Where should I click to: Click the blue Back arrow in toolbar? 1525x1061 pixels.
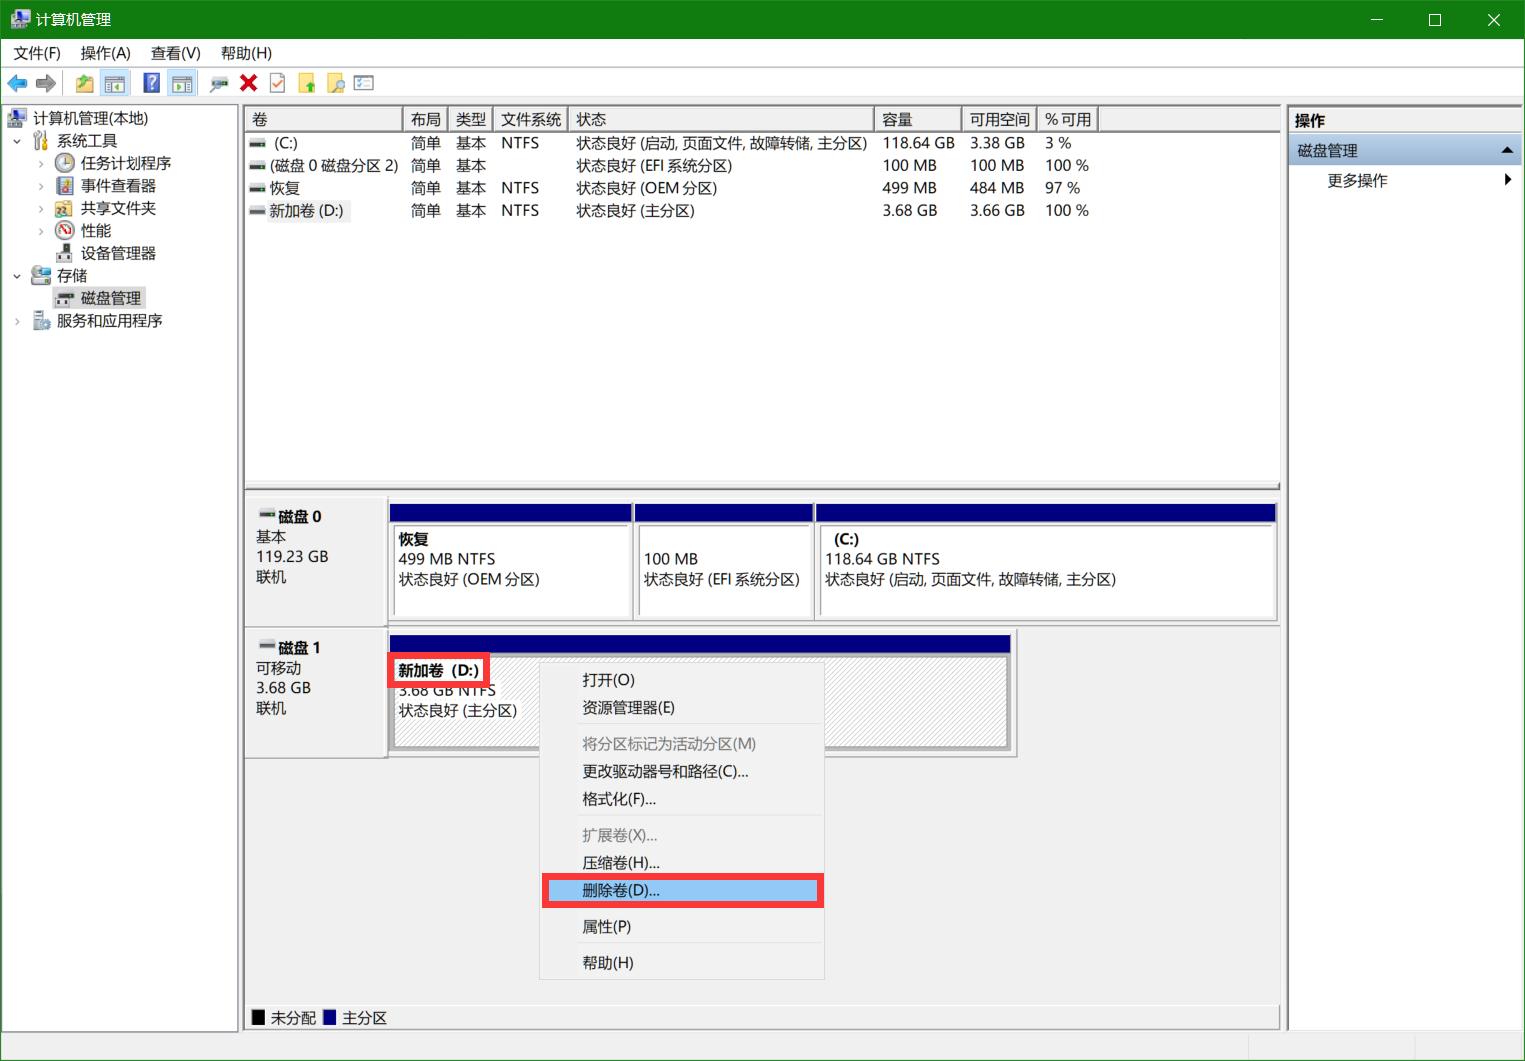point(17,83)
